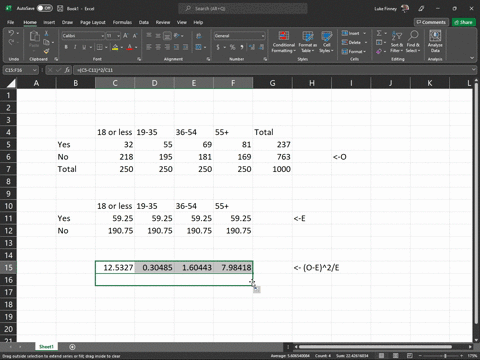Open the font size dropdown
Screen dimensions: 480x360
pyautogui.click(x=118, y=36)
